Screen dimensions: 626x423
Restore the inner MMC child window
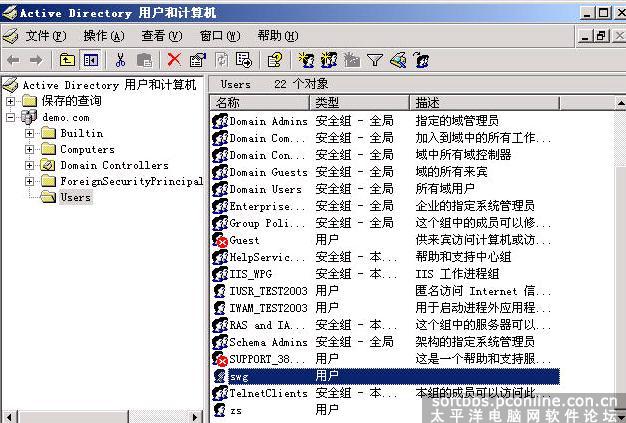click(x=601, y=36)
